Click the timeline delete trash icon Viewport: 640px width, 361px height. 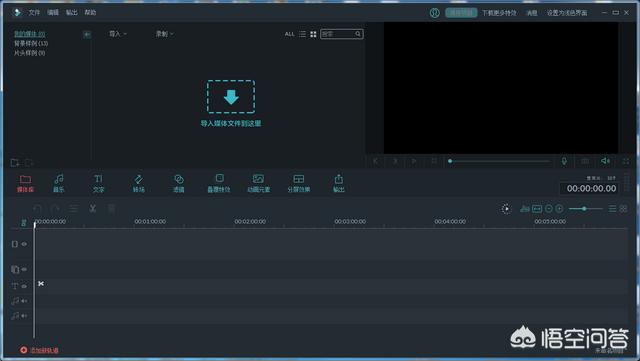click(x=111, y=209)
